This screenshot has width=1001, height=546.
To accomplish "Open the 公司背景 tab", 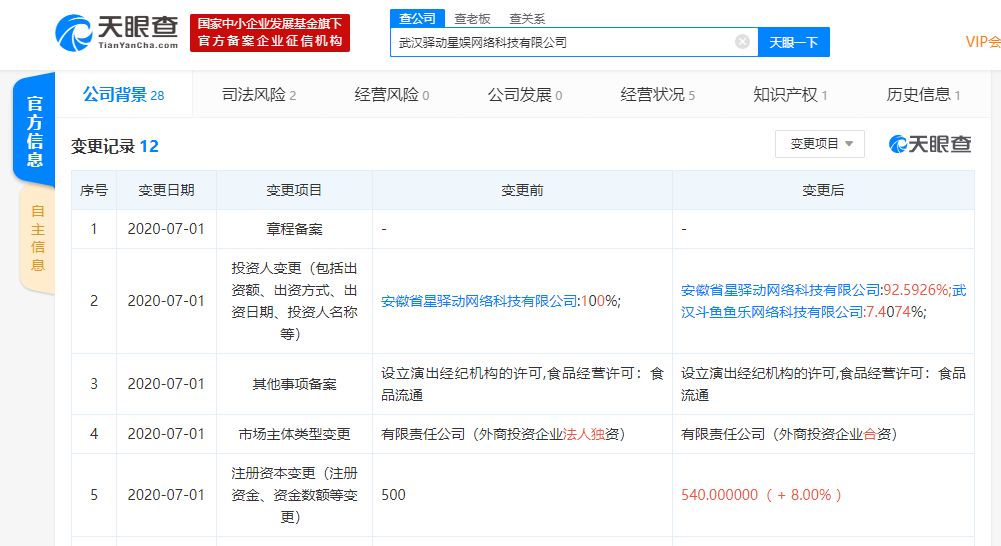I will [122, 95].
